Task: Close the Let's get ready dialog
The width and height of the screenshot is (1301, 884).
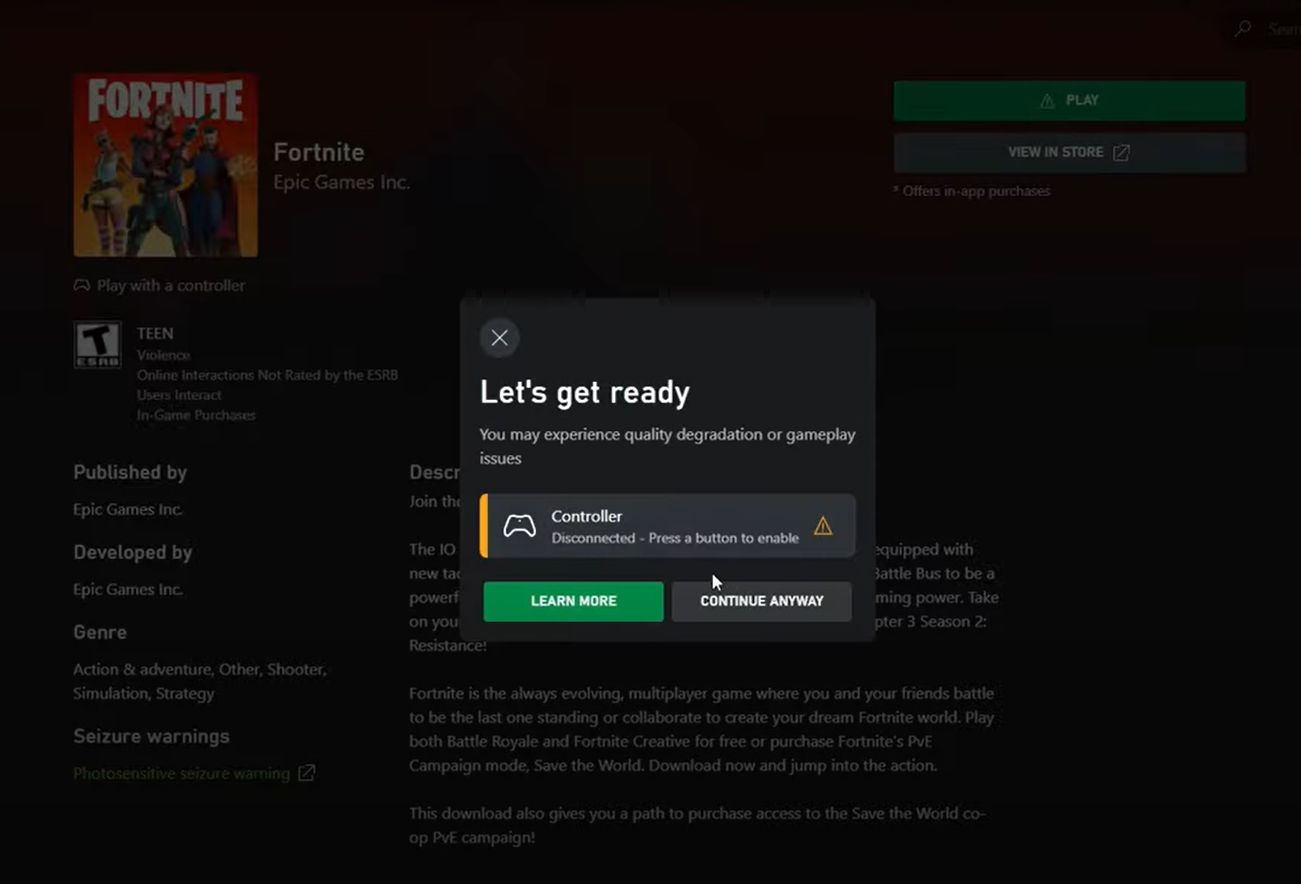Action: tap(499, 338)
